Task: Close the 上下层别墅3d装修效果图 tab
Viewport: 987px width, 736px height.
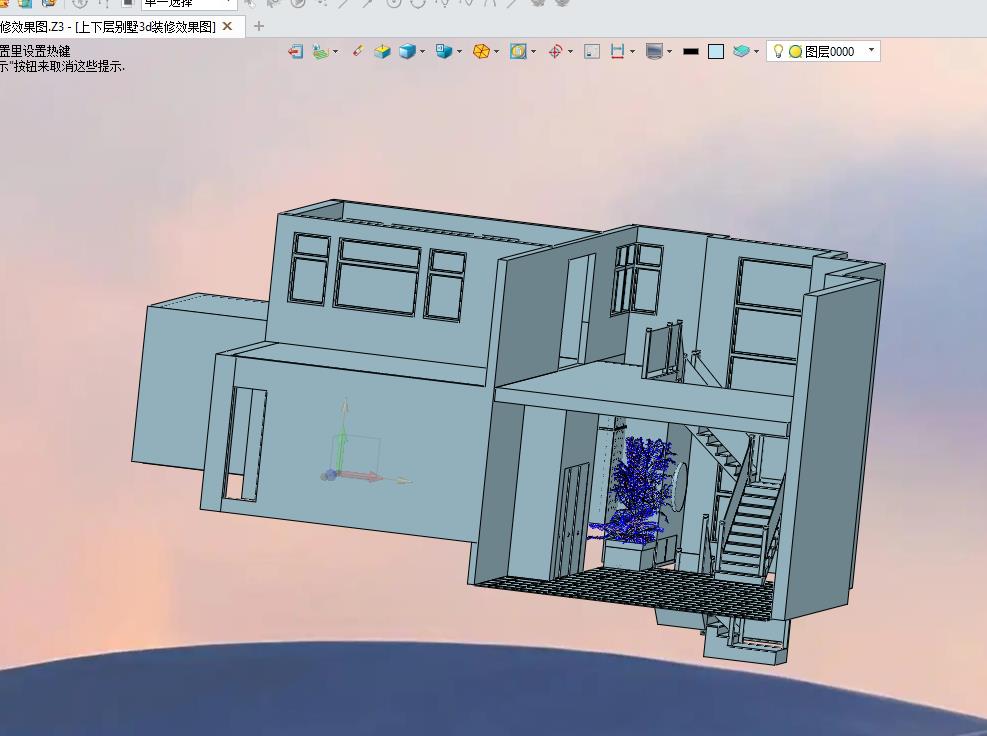Action: 227,26
